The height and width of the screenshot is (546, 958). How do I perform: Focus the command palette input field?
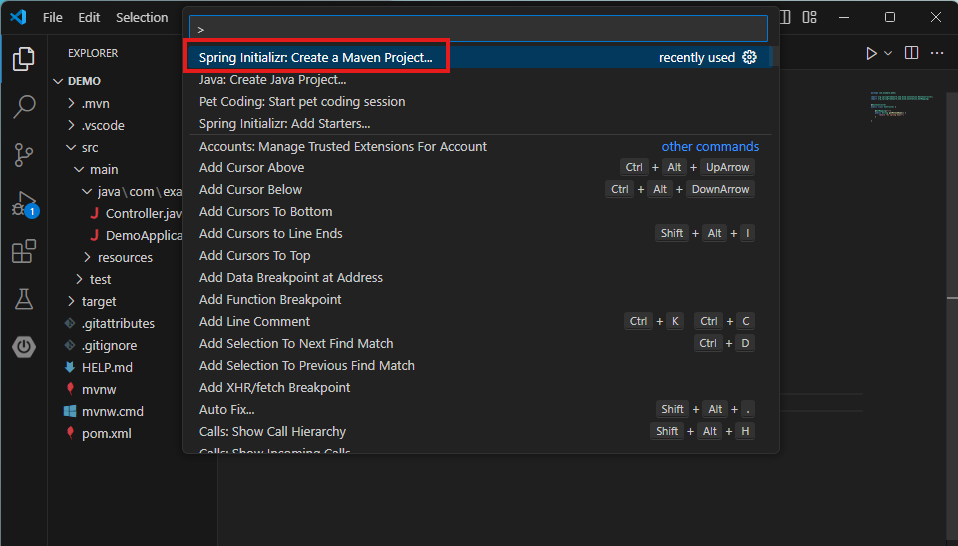coord(478,29)
